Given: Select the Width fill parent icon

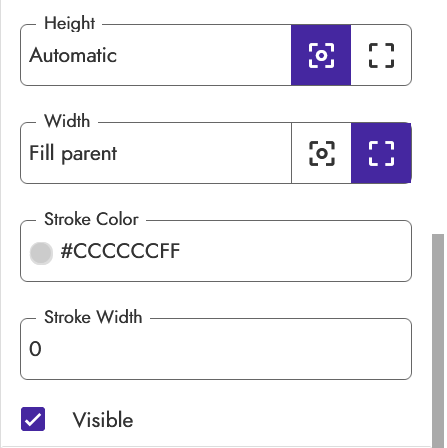Looking at the screenshot, I should tap(381, 153).
